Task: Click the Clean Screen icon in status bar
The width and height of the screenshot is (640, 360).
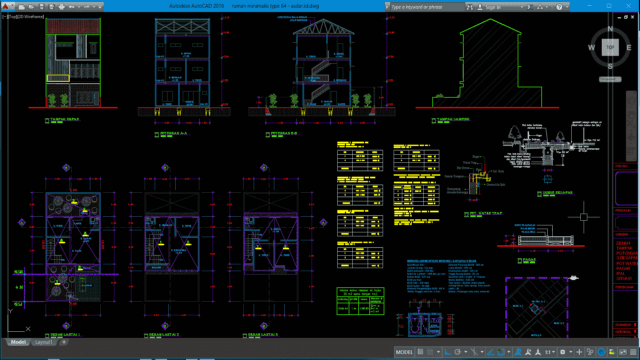Action: pos(622,352)
